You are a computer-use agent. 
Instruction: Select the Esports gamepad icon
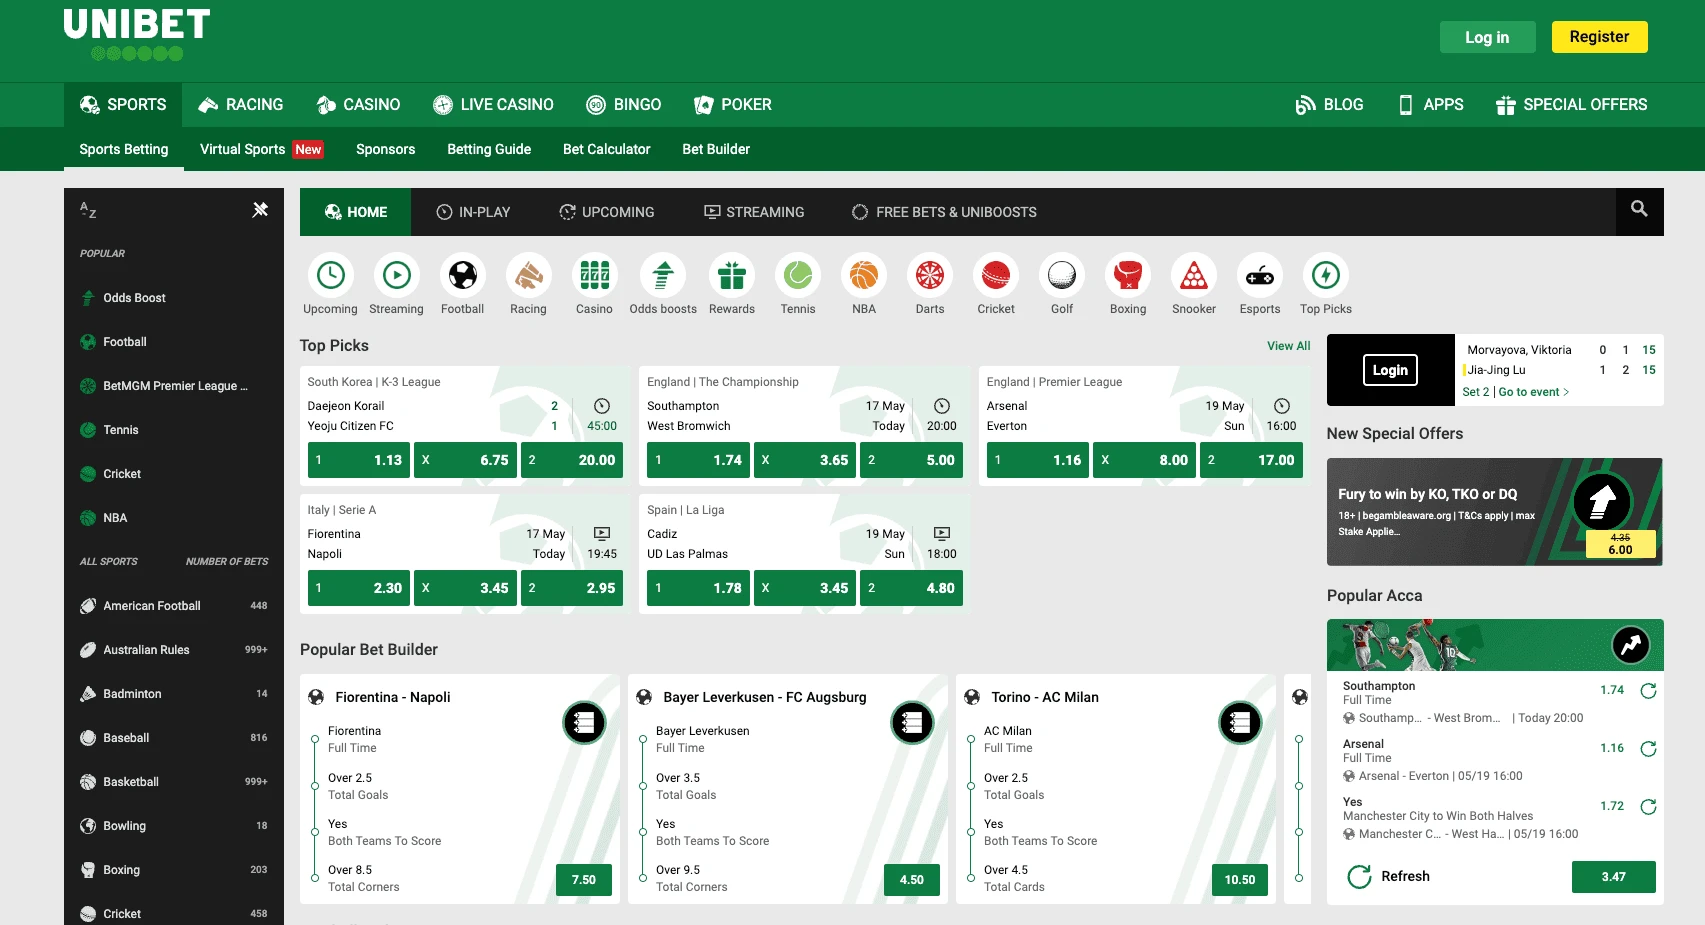pos(1260,275)
